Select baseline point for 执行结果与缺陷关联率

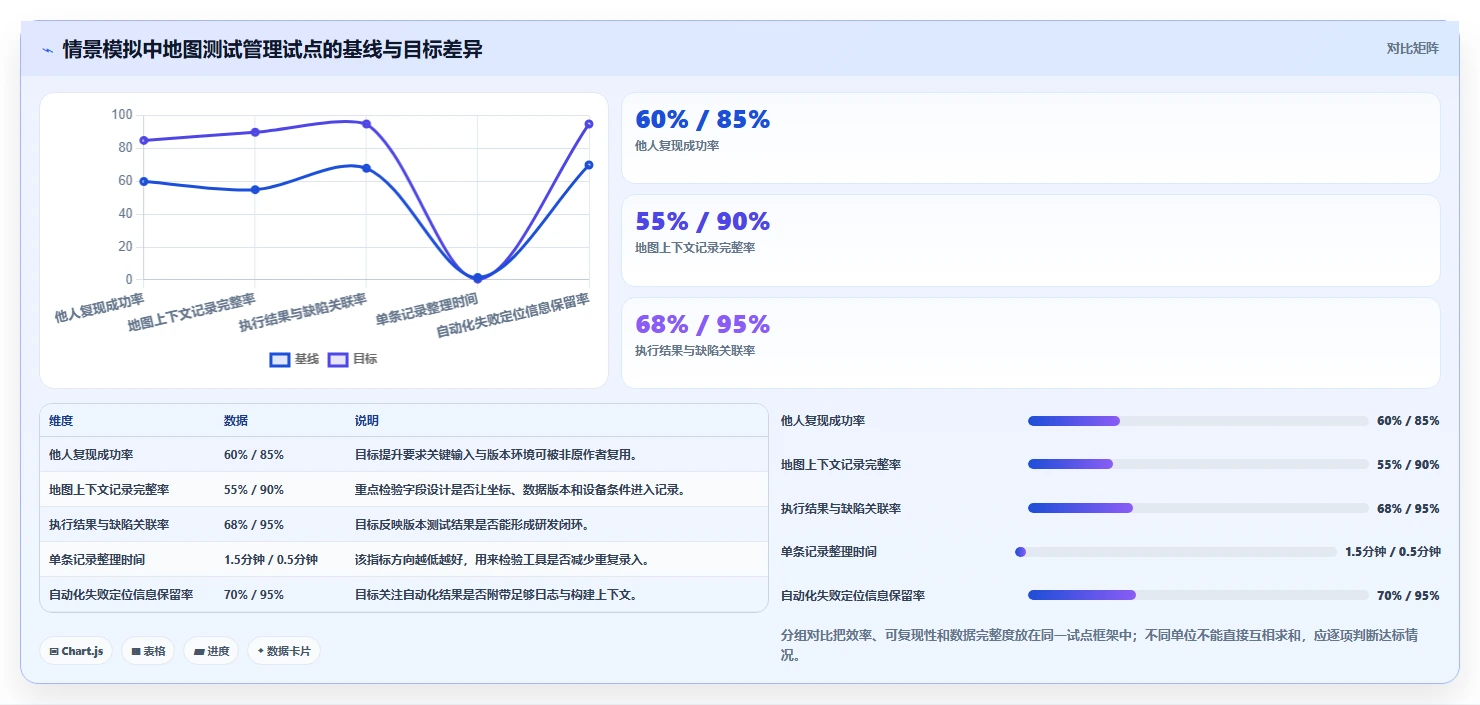(366, 168)
